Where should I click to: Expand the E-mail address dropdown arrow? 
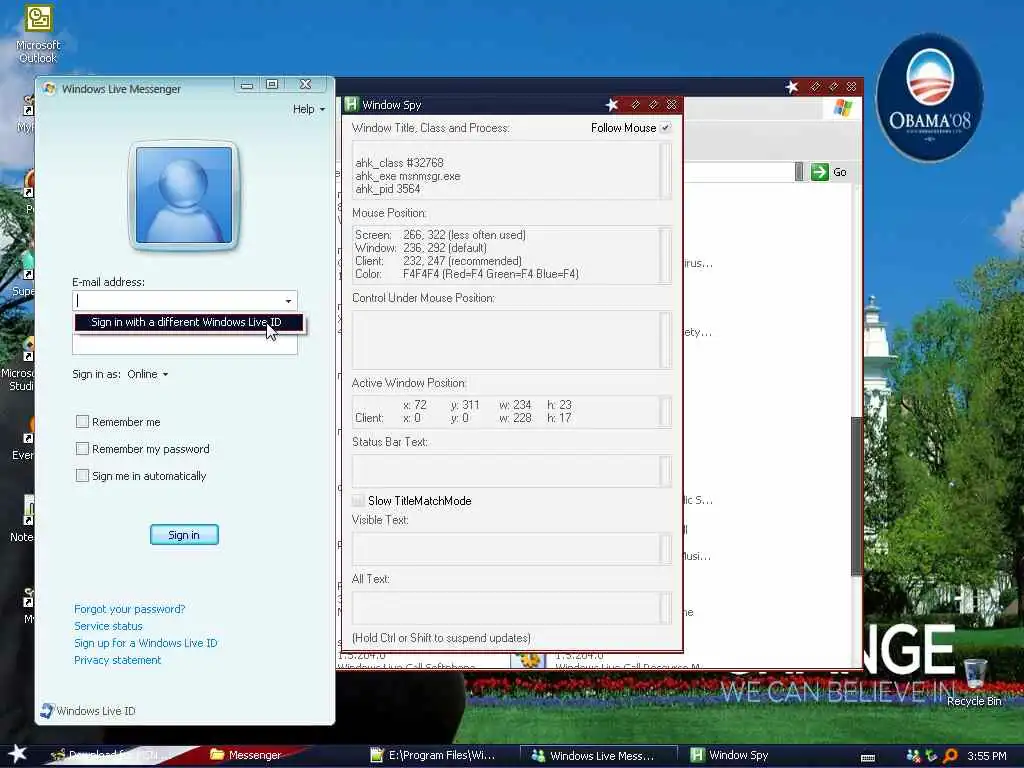point(288,300)
